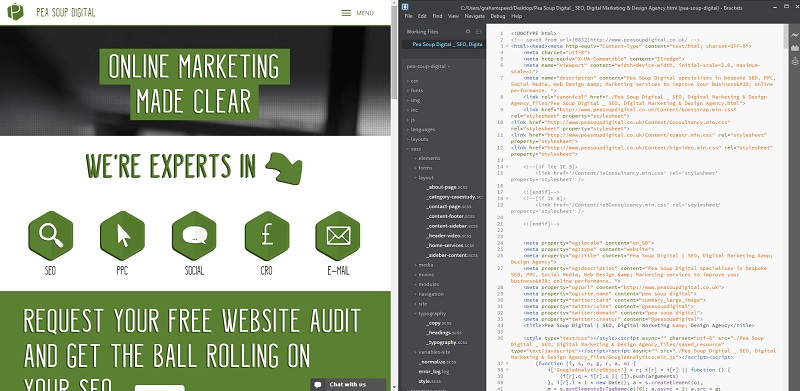
Task: Select the CRO pound-sign hexagon icon
Action: pyautogui.click(x=267, y=235)
